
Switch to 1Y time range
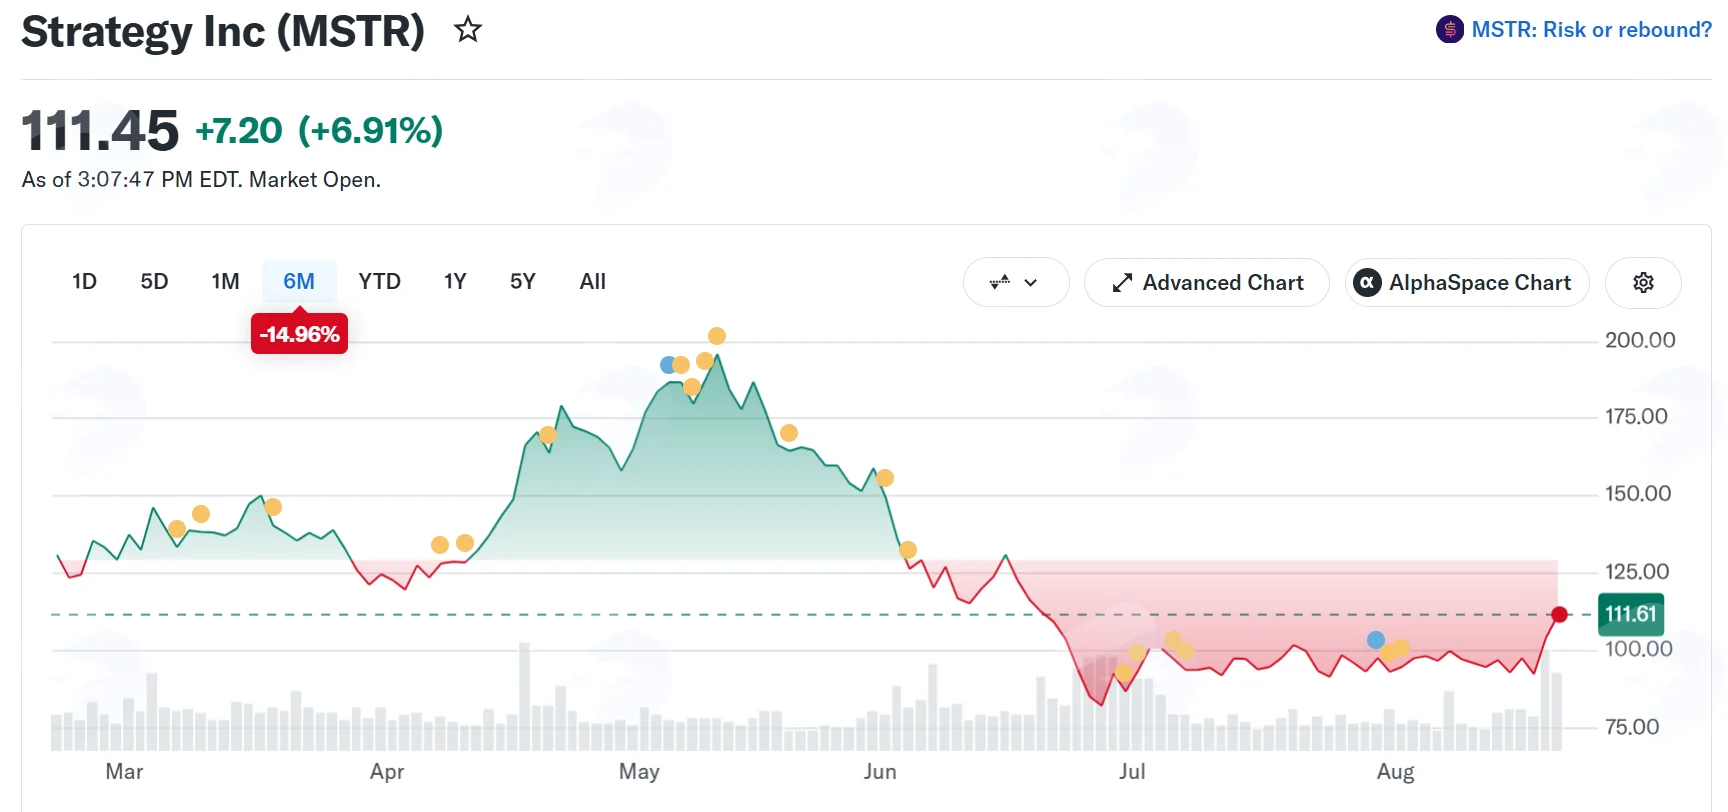(456, 282)
